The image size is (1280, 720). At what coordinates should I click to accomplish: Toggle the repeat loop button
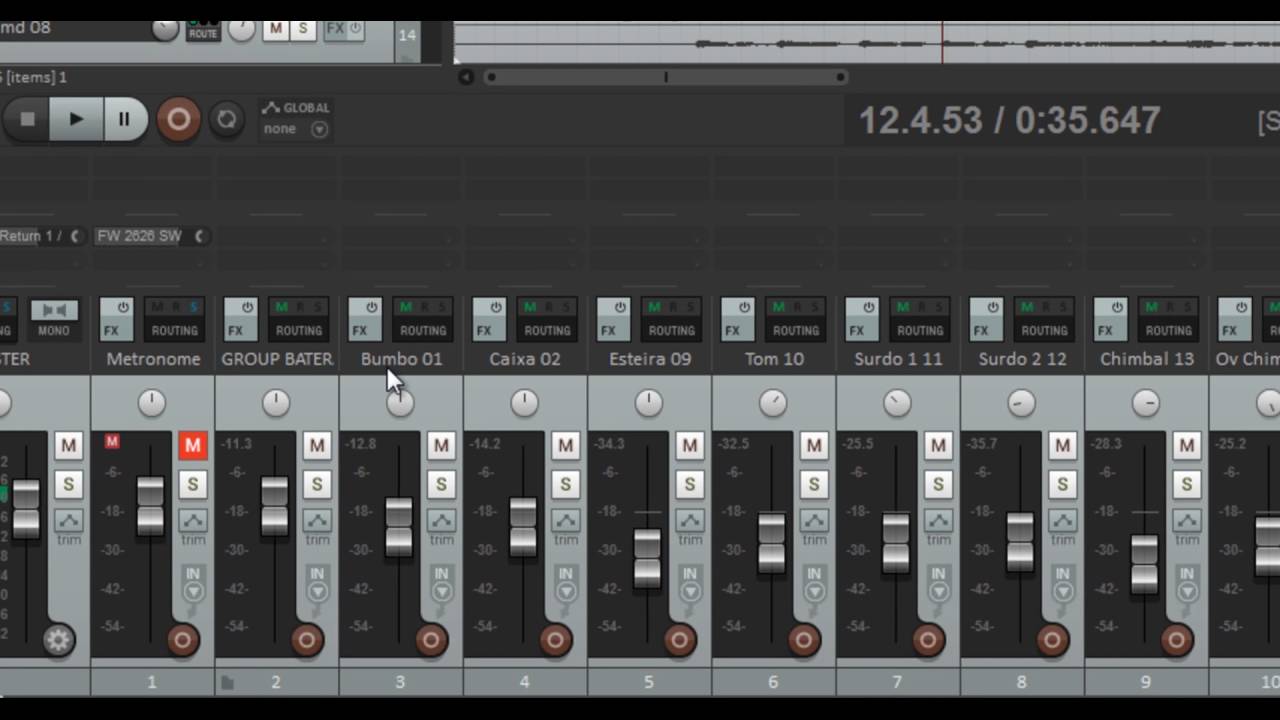[227, 120]
